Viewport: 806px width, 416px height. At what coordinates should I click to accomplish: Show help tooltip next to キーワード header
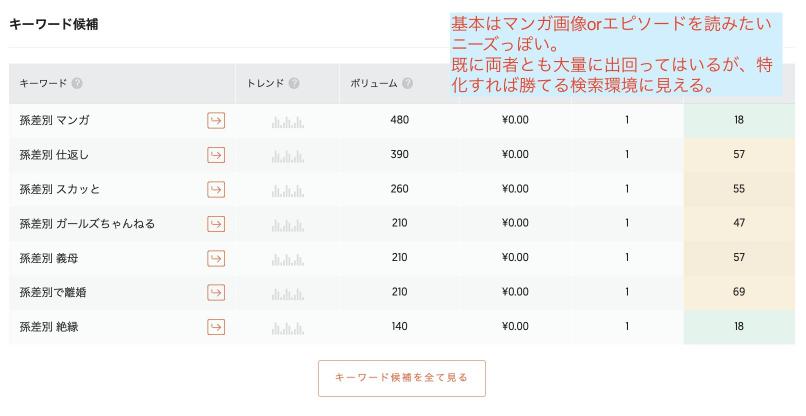tap(77, 83)
